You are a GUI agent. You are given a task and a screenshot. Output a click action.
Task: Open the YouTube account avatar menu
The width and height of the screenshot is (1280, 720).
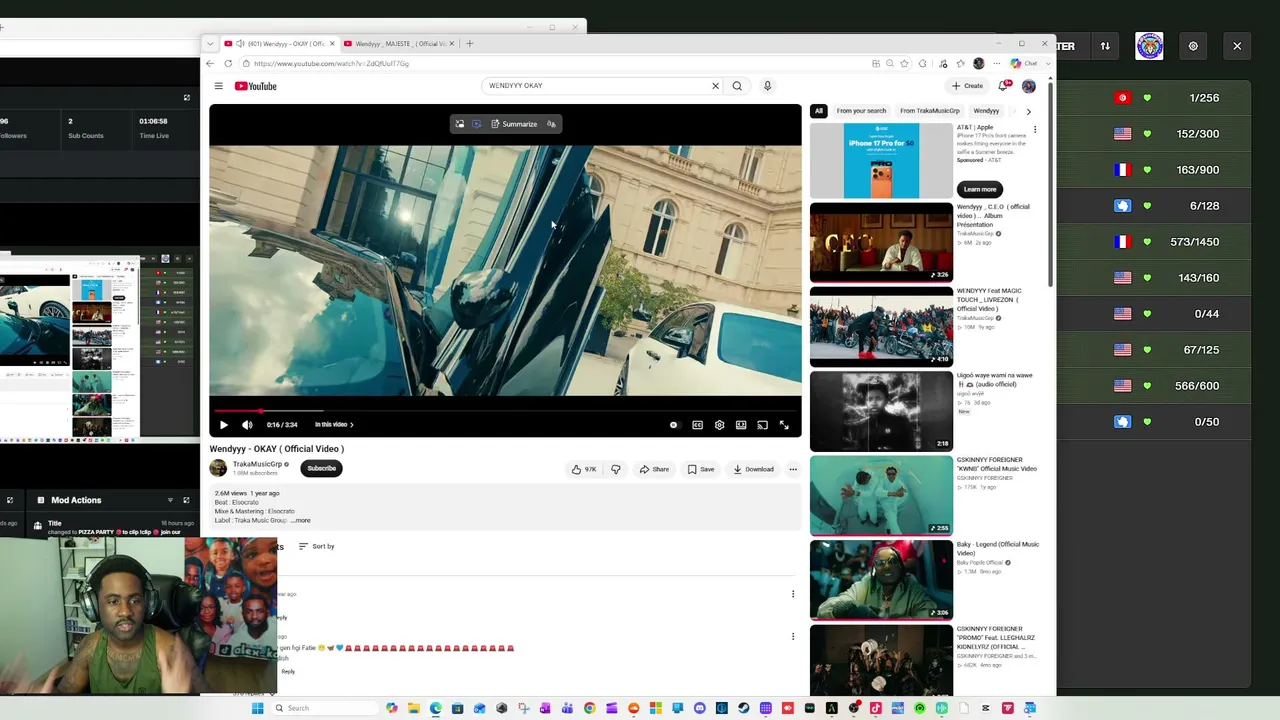pos(1028,86)
